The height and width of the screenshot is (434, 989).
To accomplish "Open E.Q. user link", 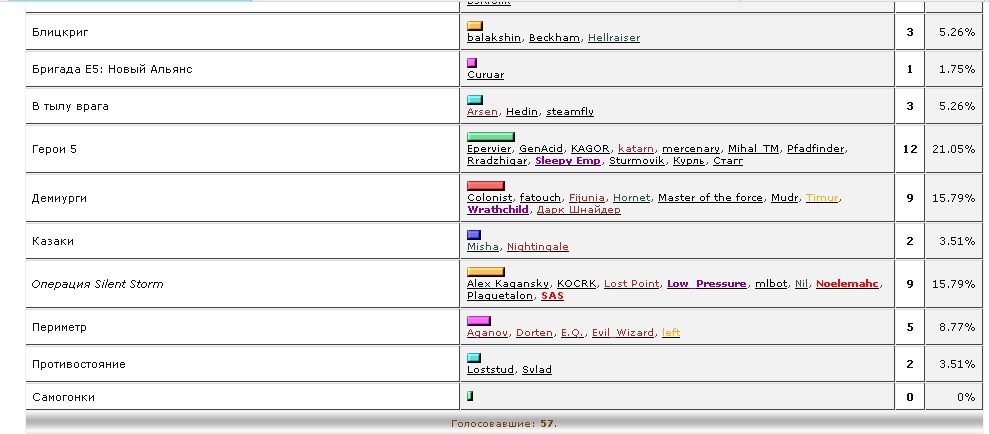I will (572, 333).
